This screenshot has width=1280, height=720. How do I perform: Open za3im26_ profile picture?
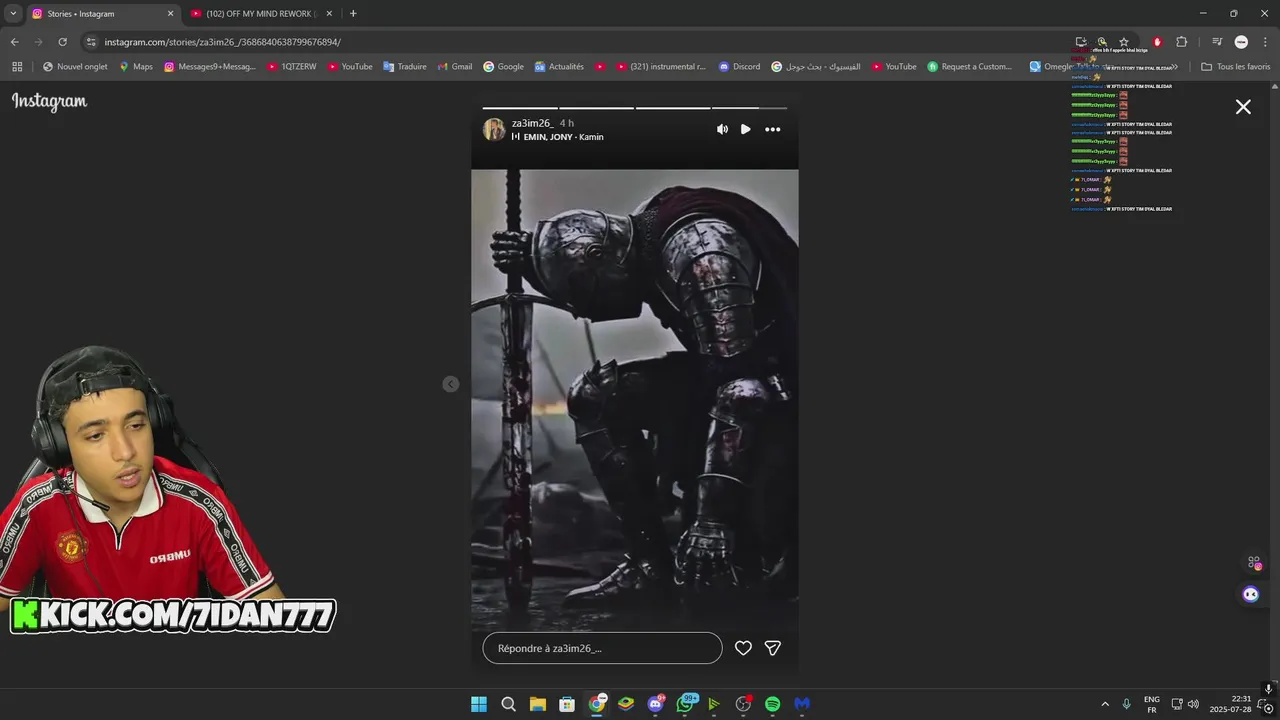point(494,130)
